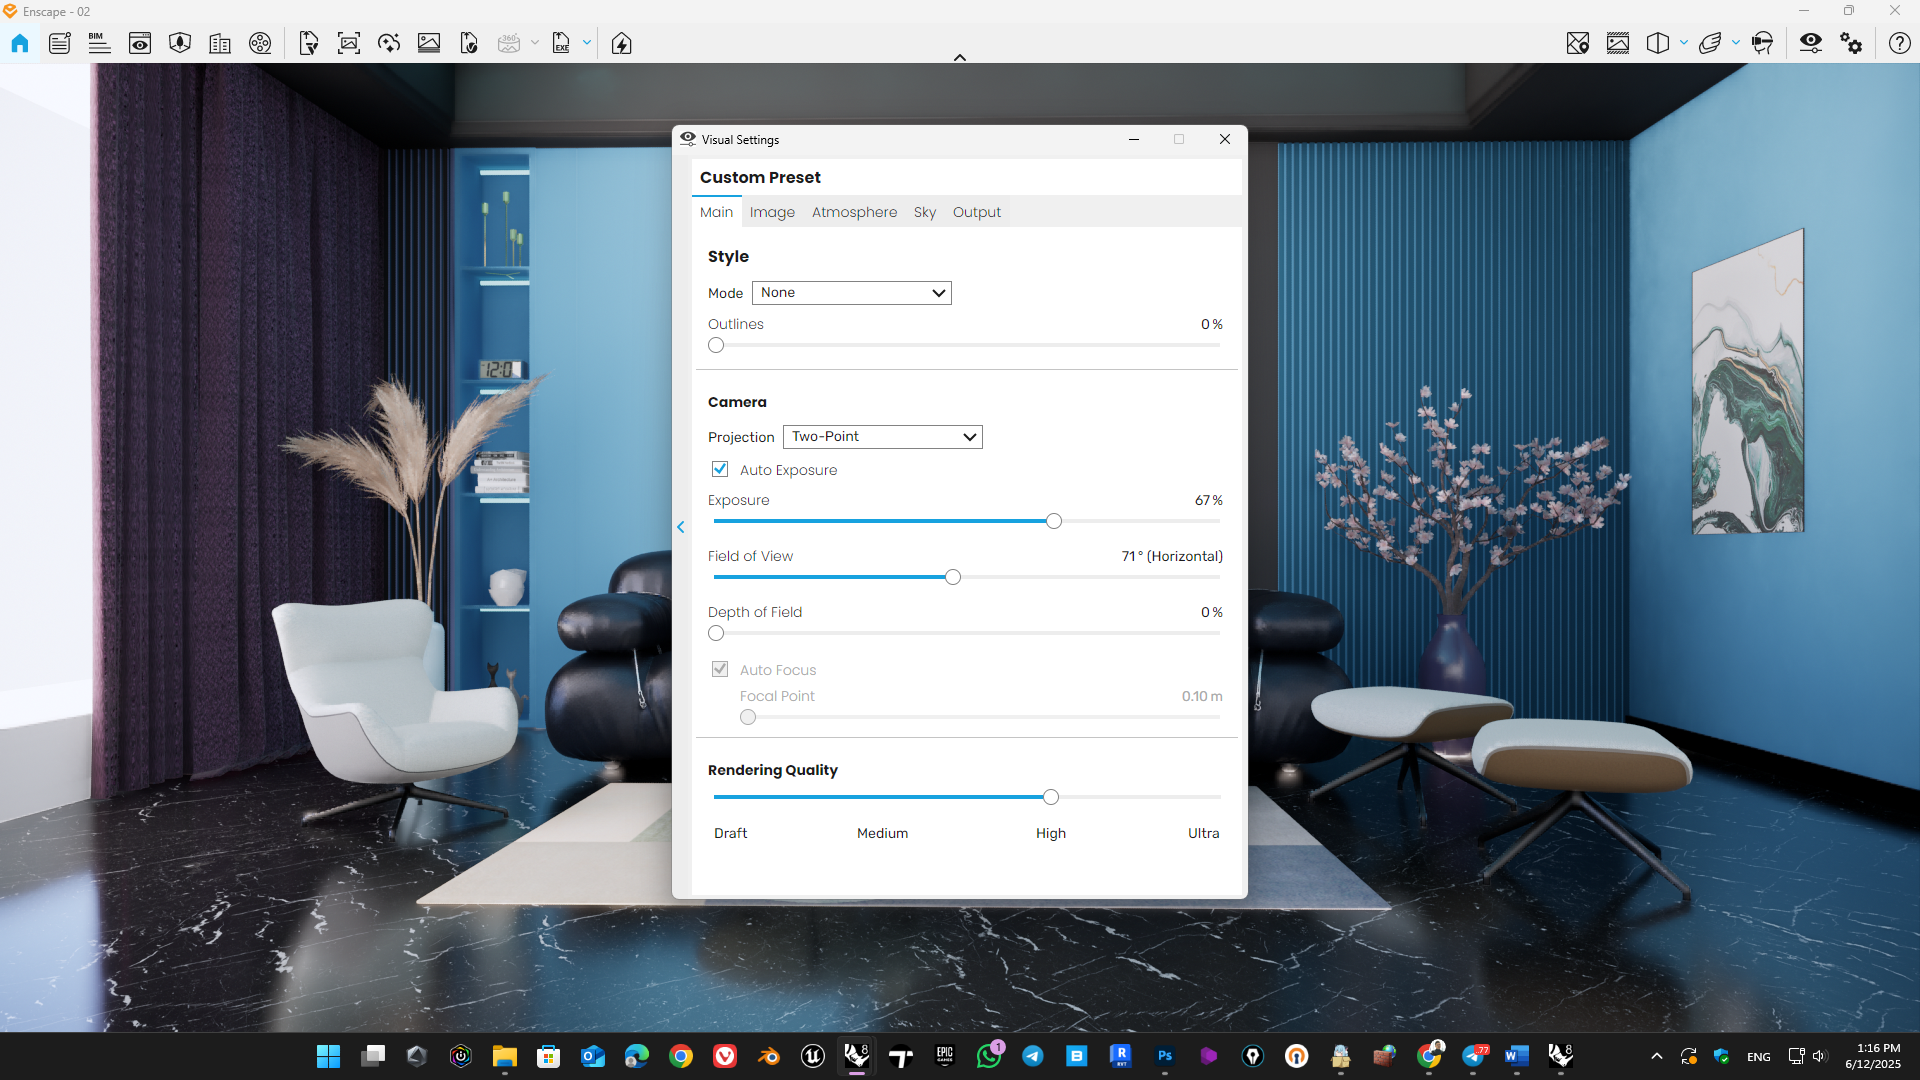This screenshot has height=1080, width=1920.
Task: Click the wing Navigation mode icon
Action: (x=1710, y=43)
